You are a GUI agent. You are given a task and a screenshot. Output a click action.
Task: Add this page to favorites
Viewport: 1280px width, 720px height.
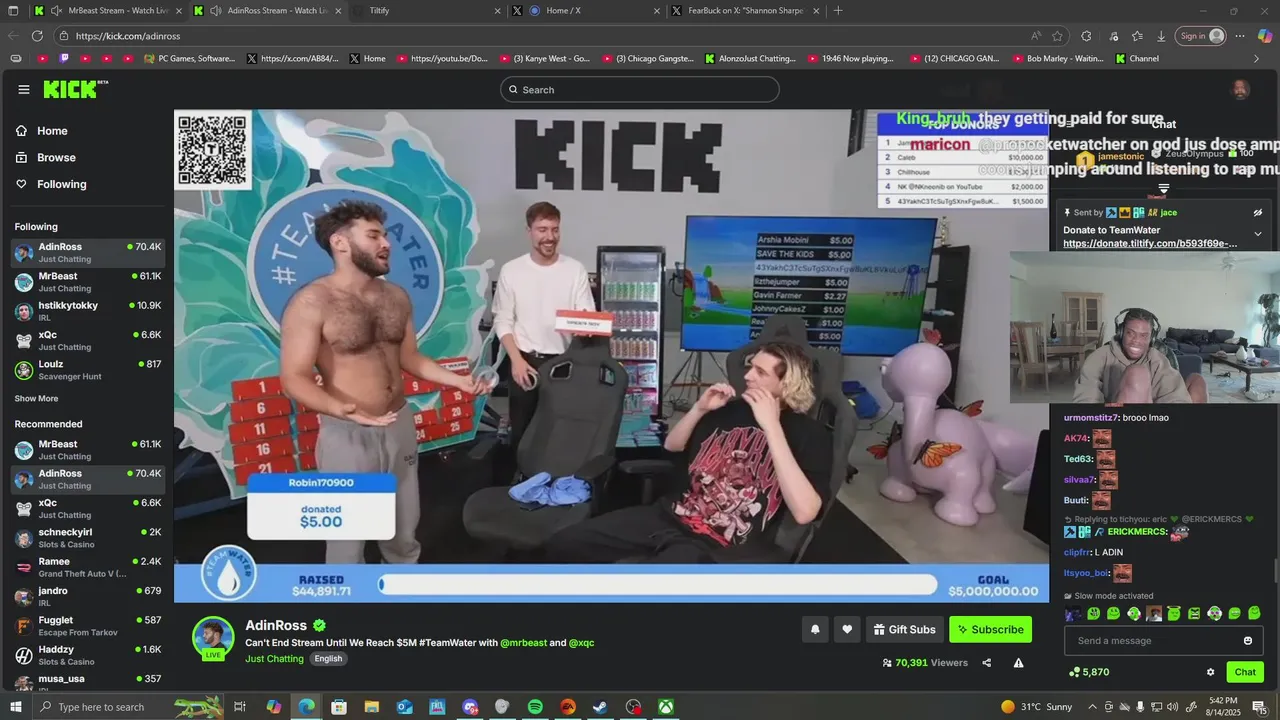[x=1058, y=36]
